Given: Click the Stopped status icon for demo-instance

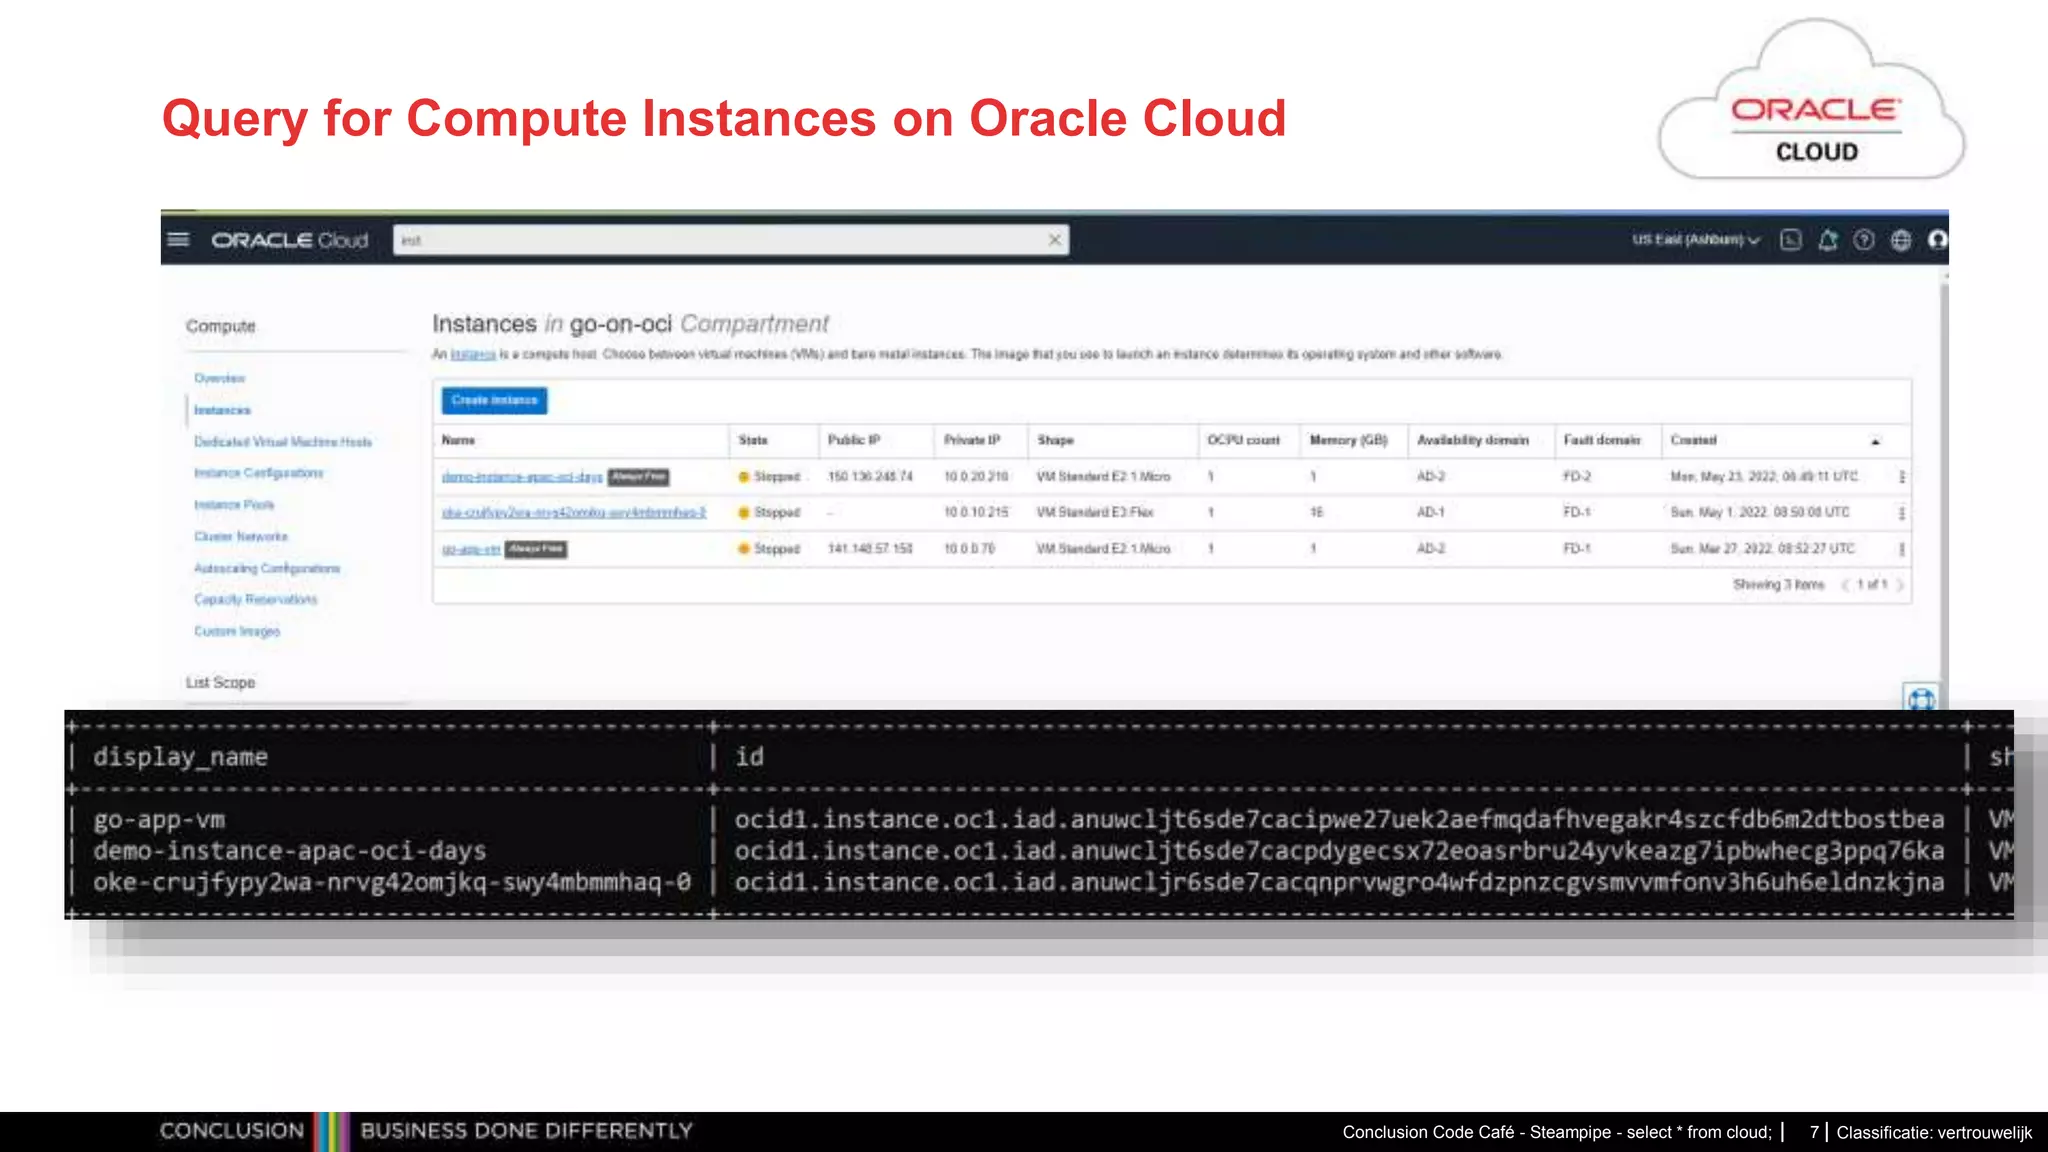Looking at the screenshot, I should click(x=744, y=477).
